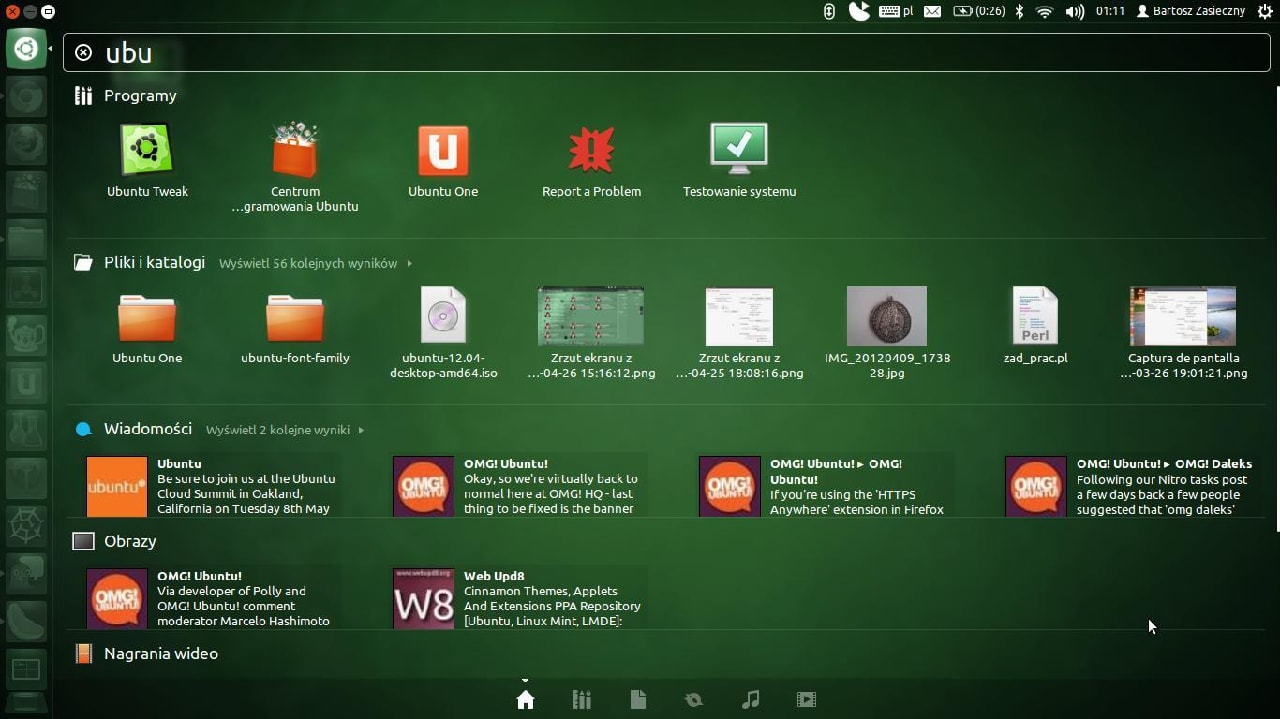Open OMG! Daleks Nitro tasks message
Viewport: 1280px width, 719px height.
click(1132, 486)
